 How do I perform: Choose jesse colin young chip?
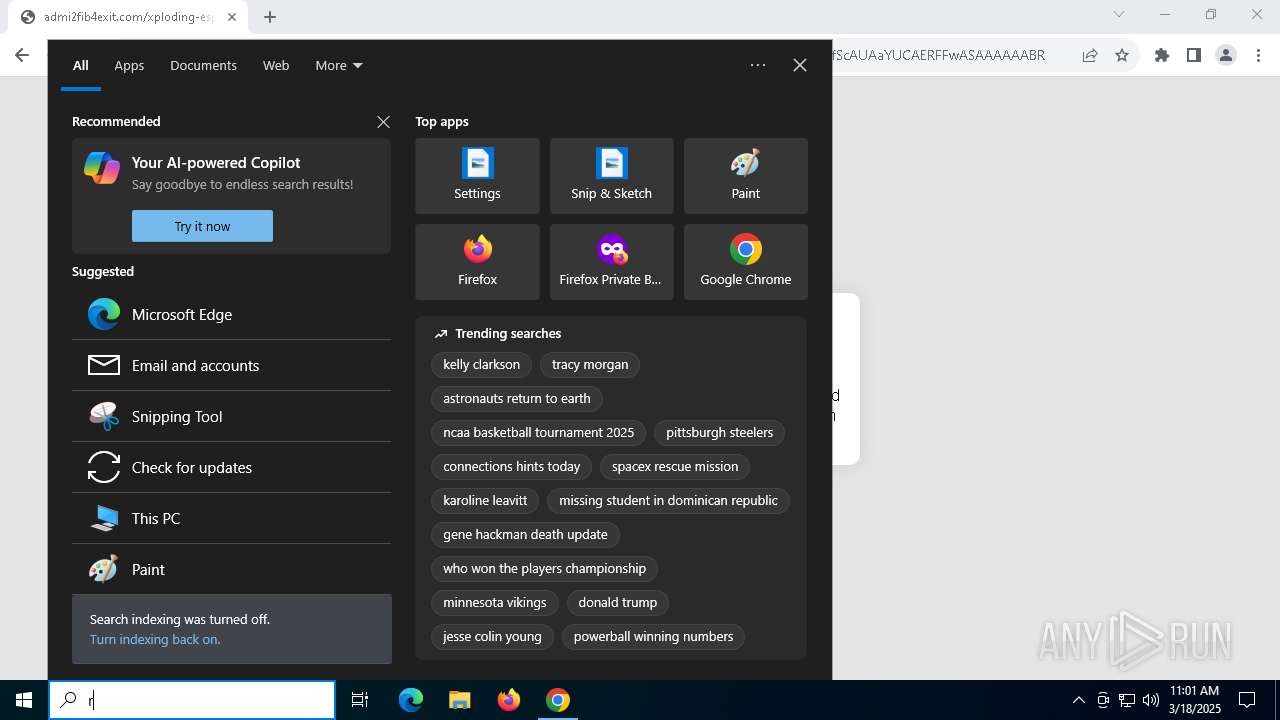492,637
